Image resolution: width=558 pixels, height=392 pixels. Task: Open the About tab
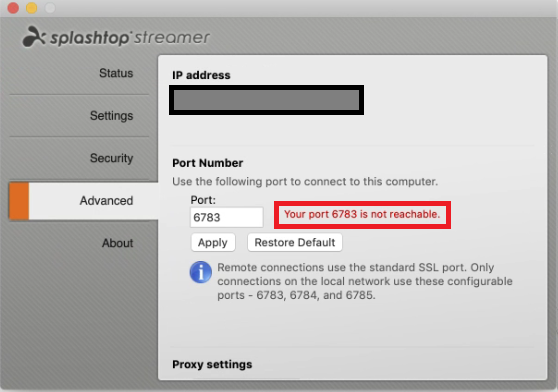(x=117, y=243)
